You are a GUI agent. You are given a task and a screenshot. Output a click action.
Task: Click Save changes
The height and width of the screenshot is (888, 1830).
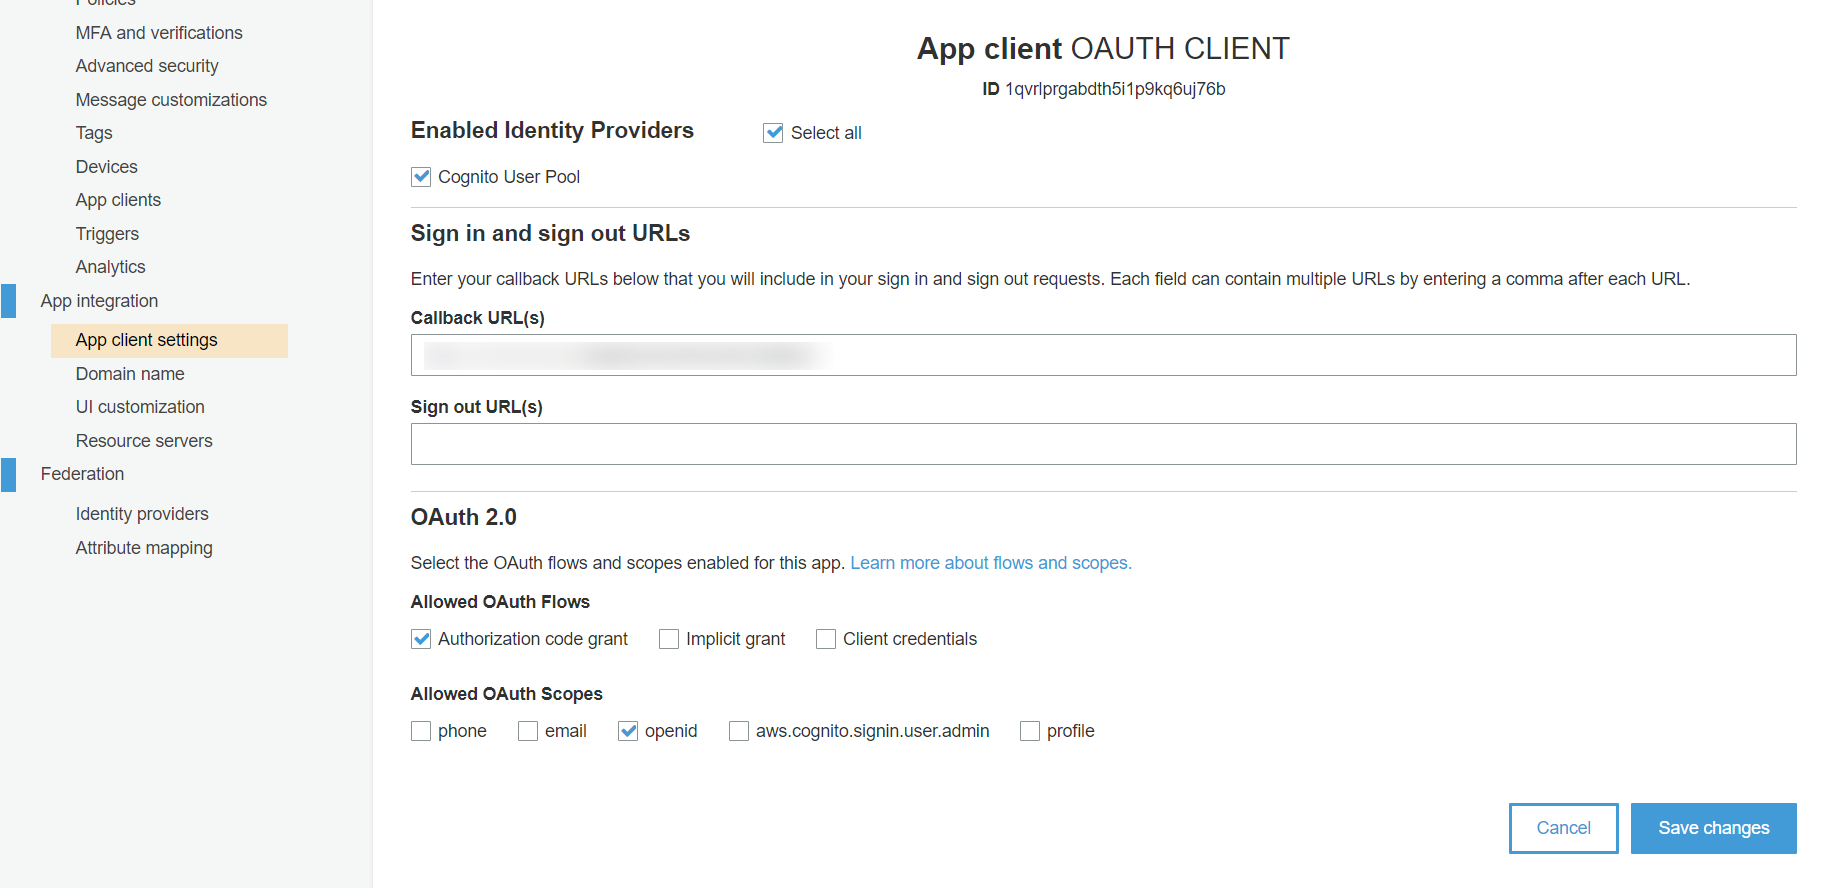(1713, 828)
